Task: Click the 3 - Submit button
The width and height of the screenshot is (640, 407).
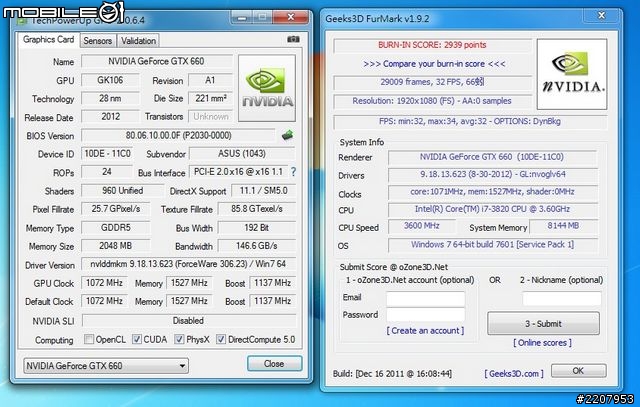Action: 543,323
